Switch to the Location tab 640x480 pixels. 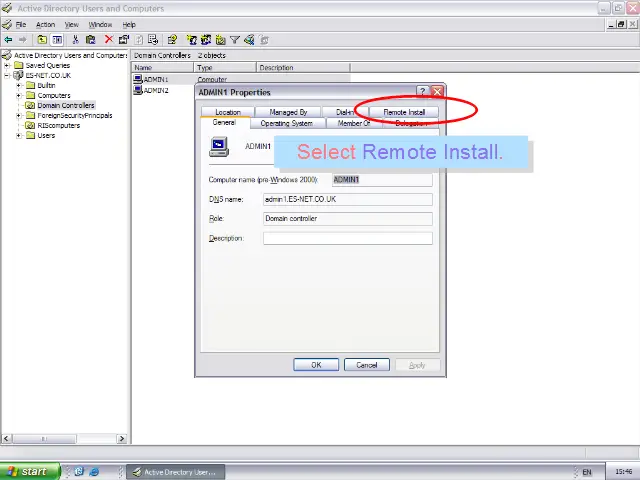228,112
